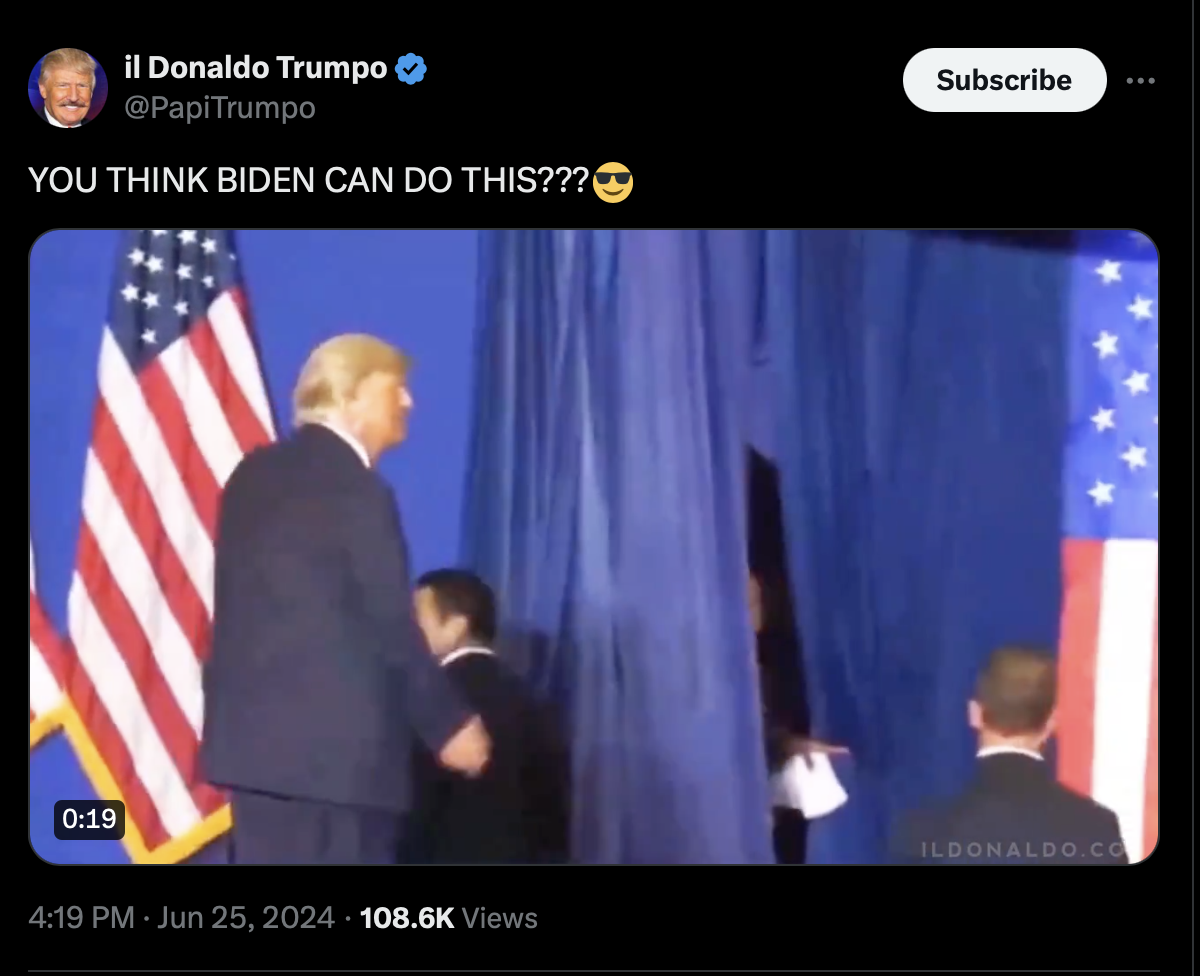Click the white paper held through the curtain
The height and width of the screenshot is (976, 1200).
(812, 781)
